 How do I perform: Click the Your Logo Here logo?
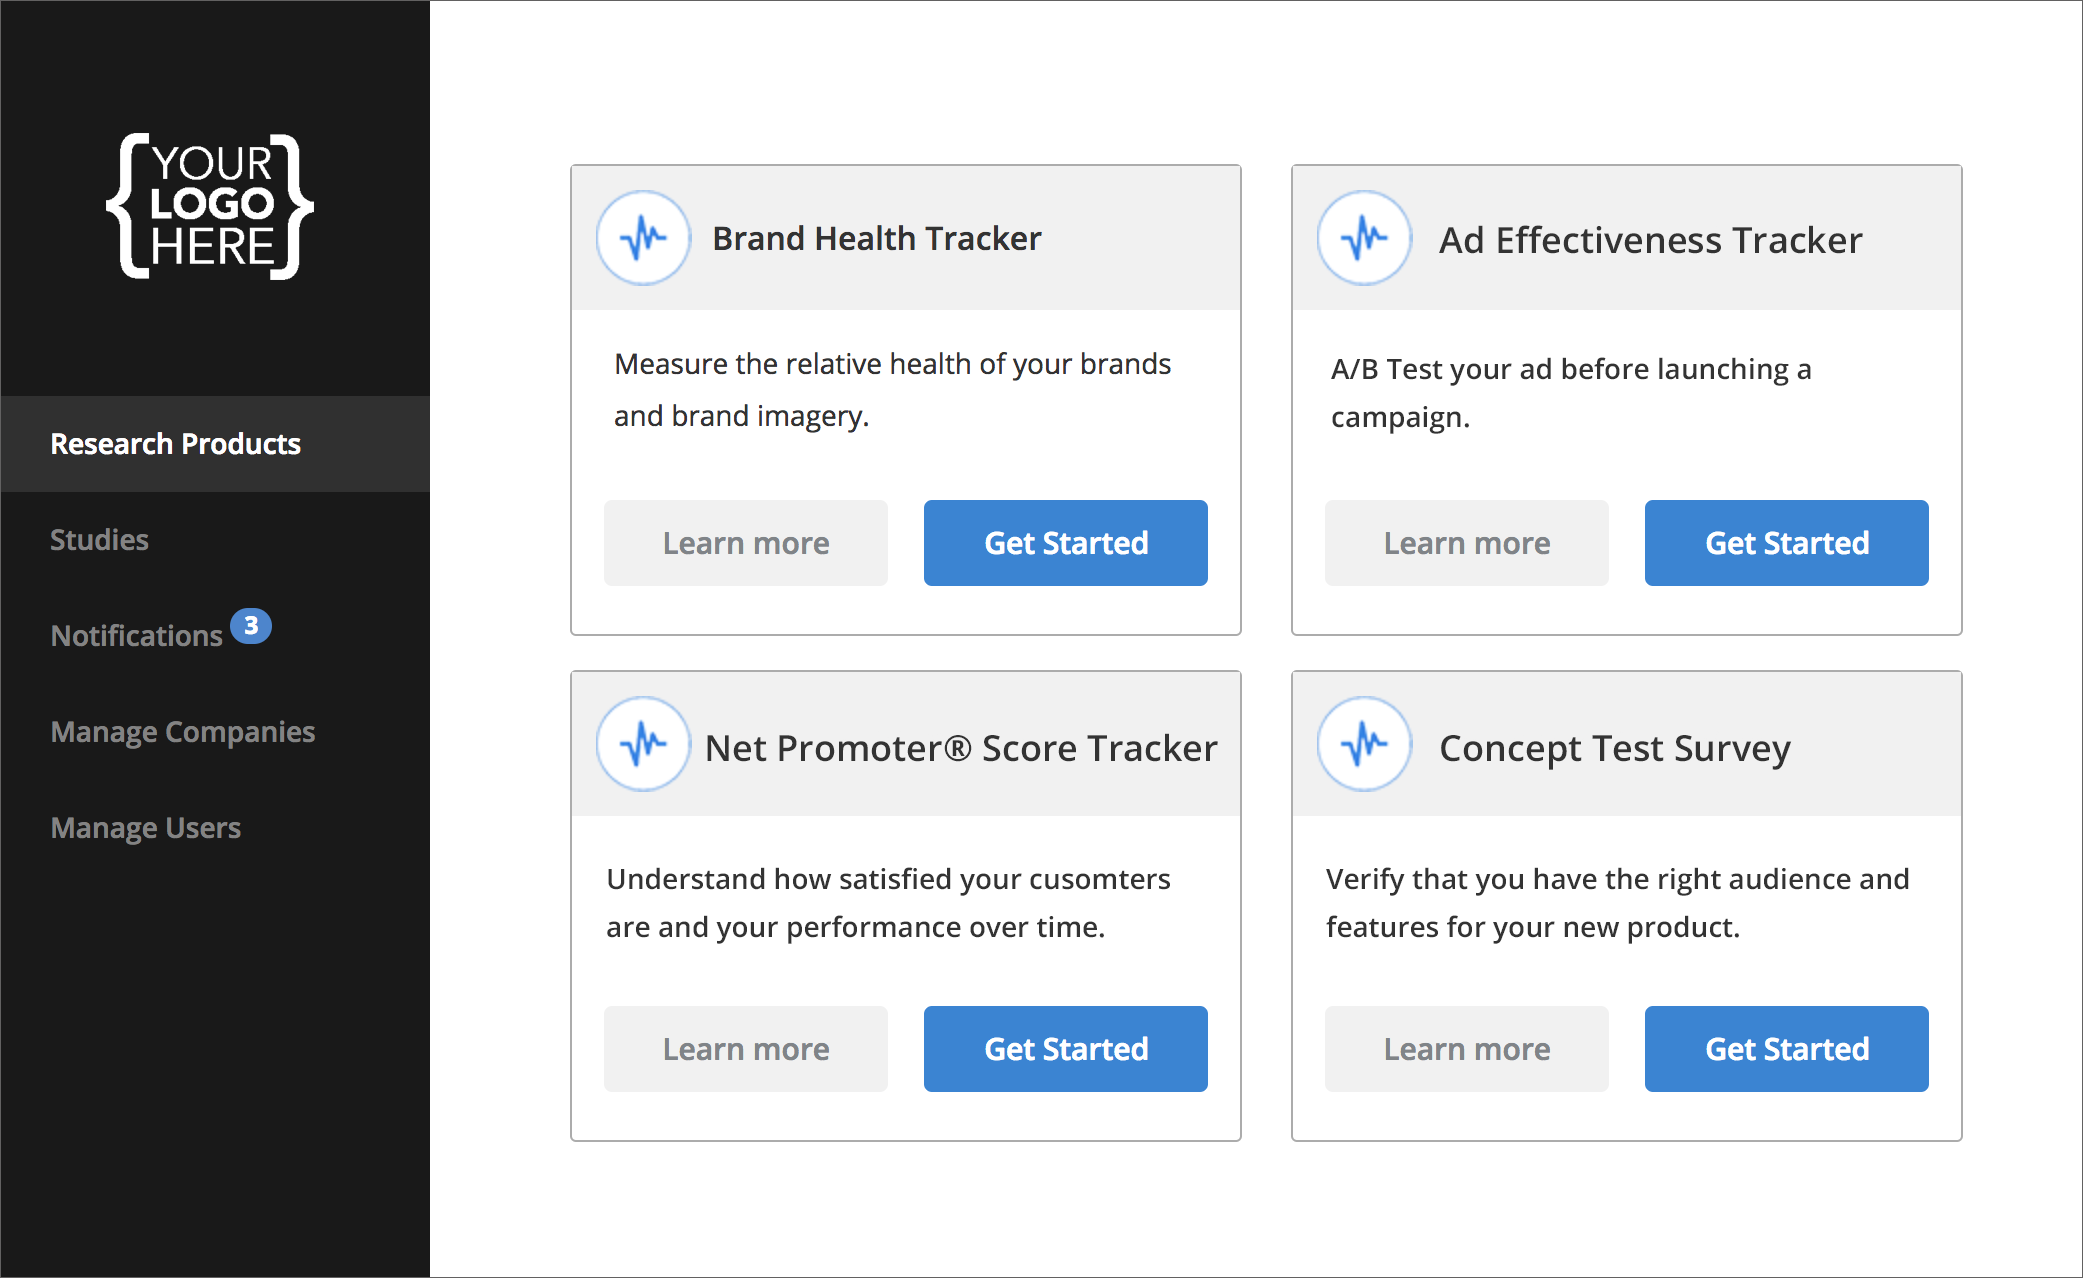coord(210,206)
